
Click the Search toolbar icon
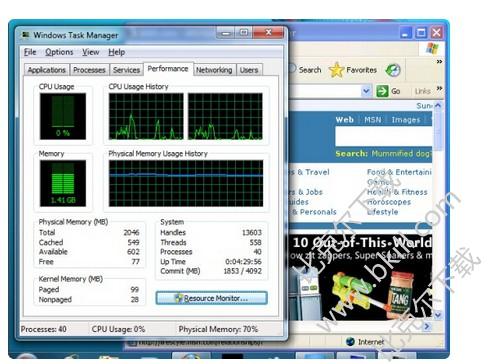[x=292, y=69]
